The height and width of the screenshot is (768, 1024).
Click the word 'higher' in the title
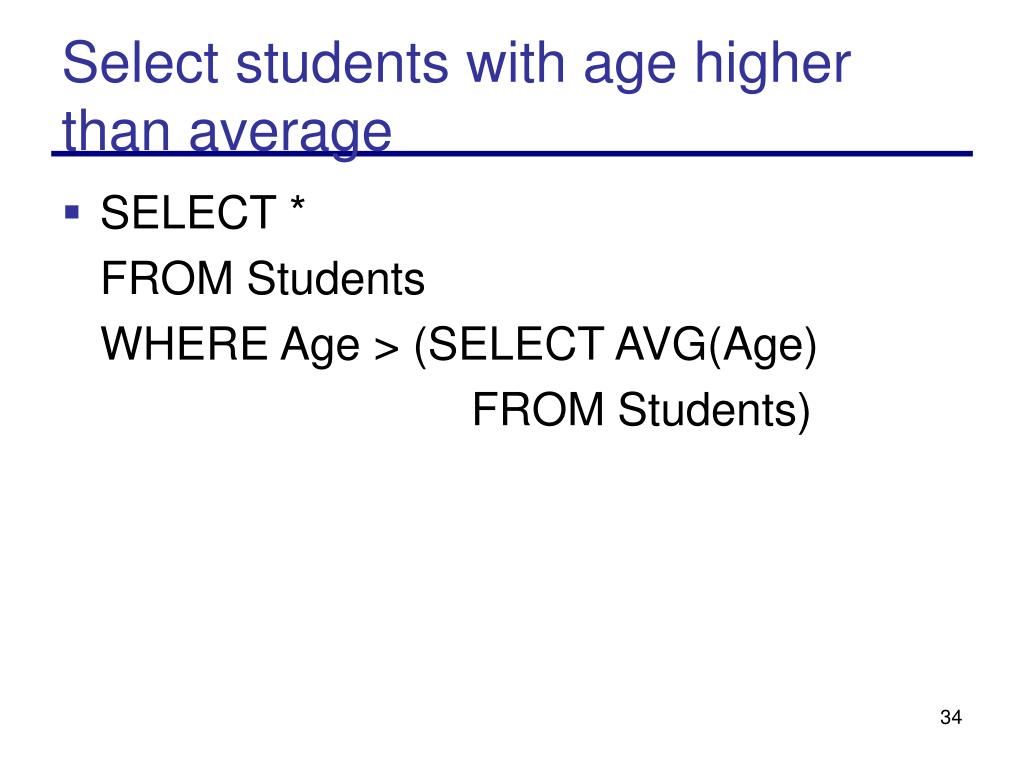tap(772, 64)
